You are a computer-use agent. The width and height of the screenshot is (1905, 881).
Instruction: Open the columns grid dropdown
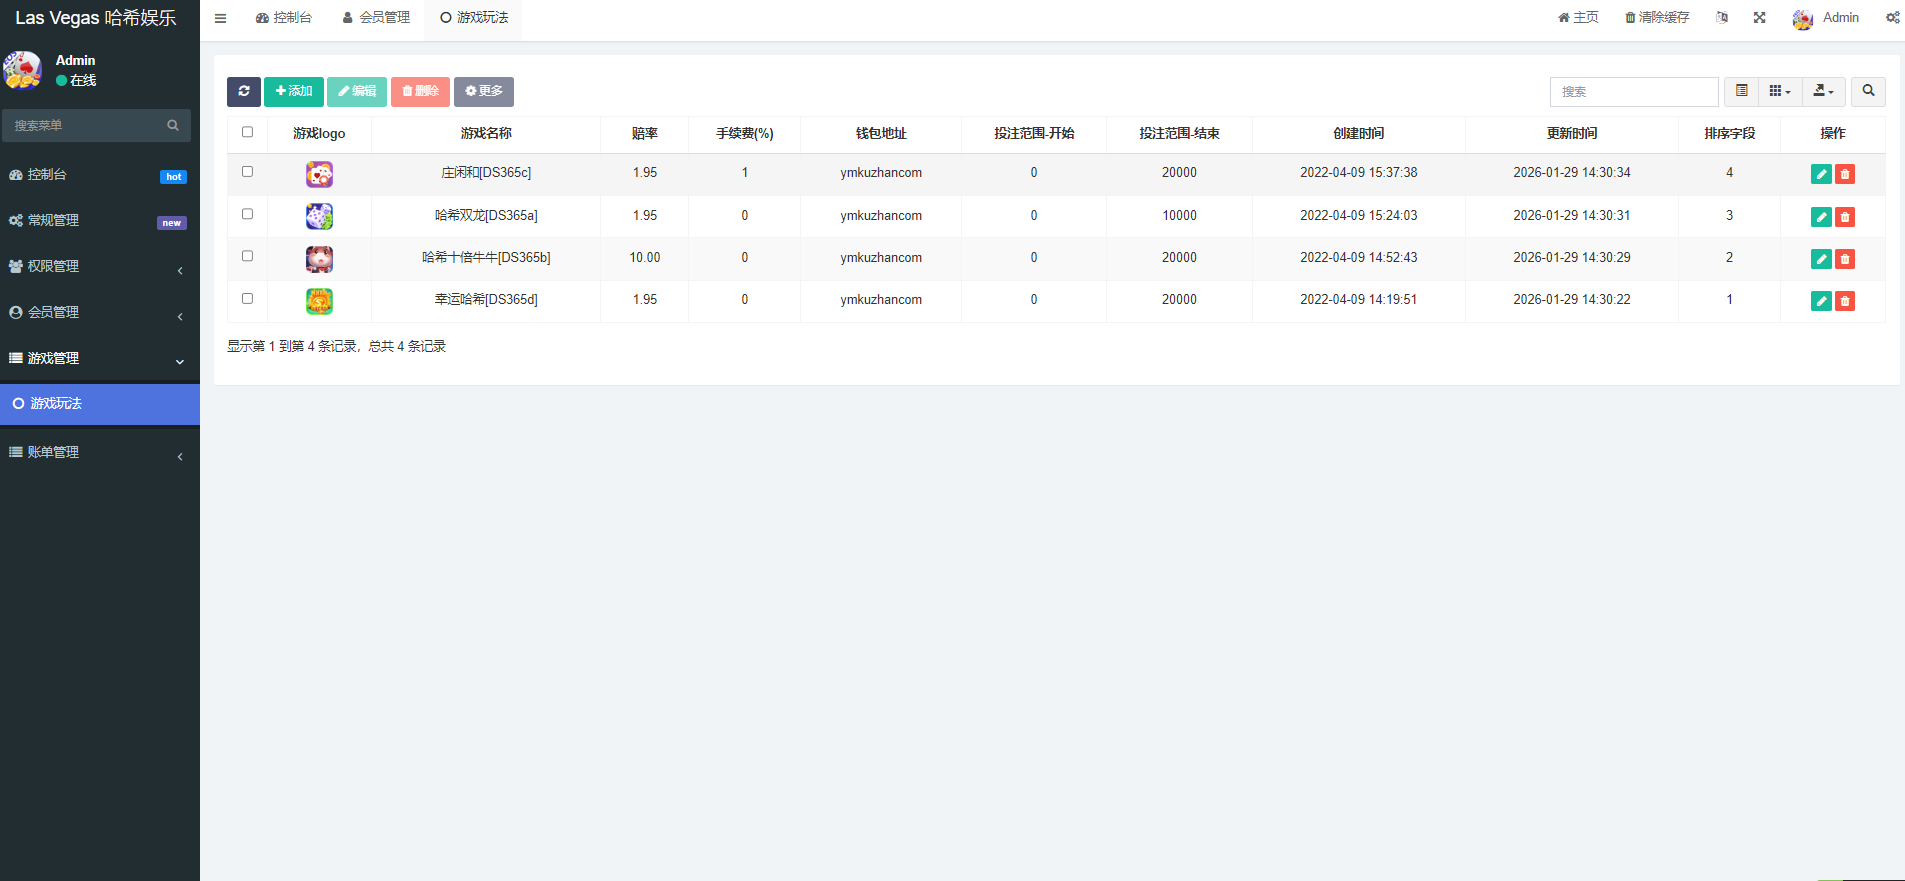pyautogui.click(x=1779, y=91)
